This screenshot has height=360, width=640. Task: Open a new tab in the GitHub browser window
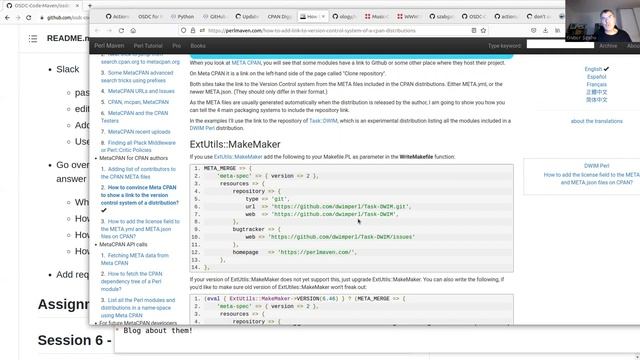click(90, 6)
